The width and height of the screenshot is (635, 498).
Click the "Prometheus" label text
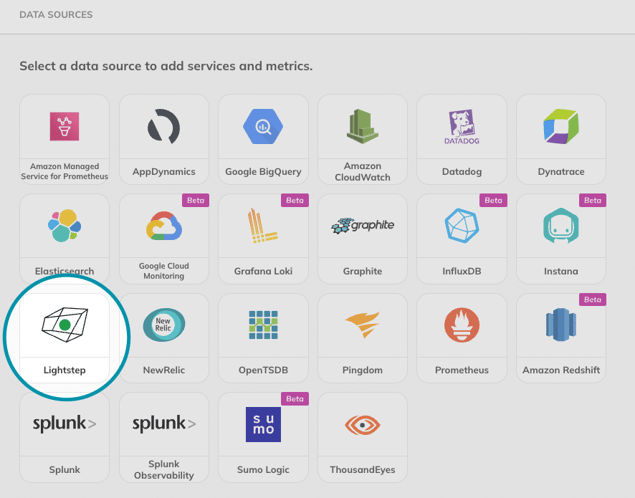(462, 370)
